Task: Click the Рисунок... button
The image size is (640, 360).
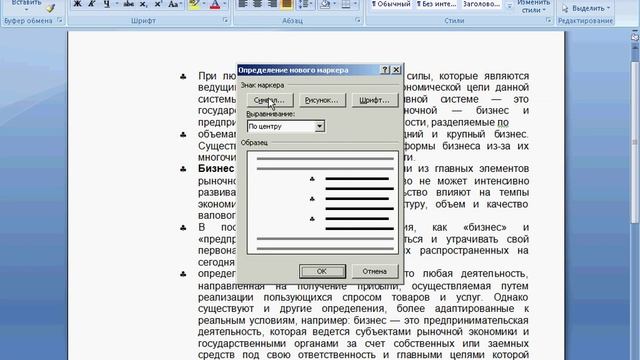Action: [x=322, y=100]
